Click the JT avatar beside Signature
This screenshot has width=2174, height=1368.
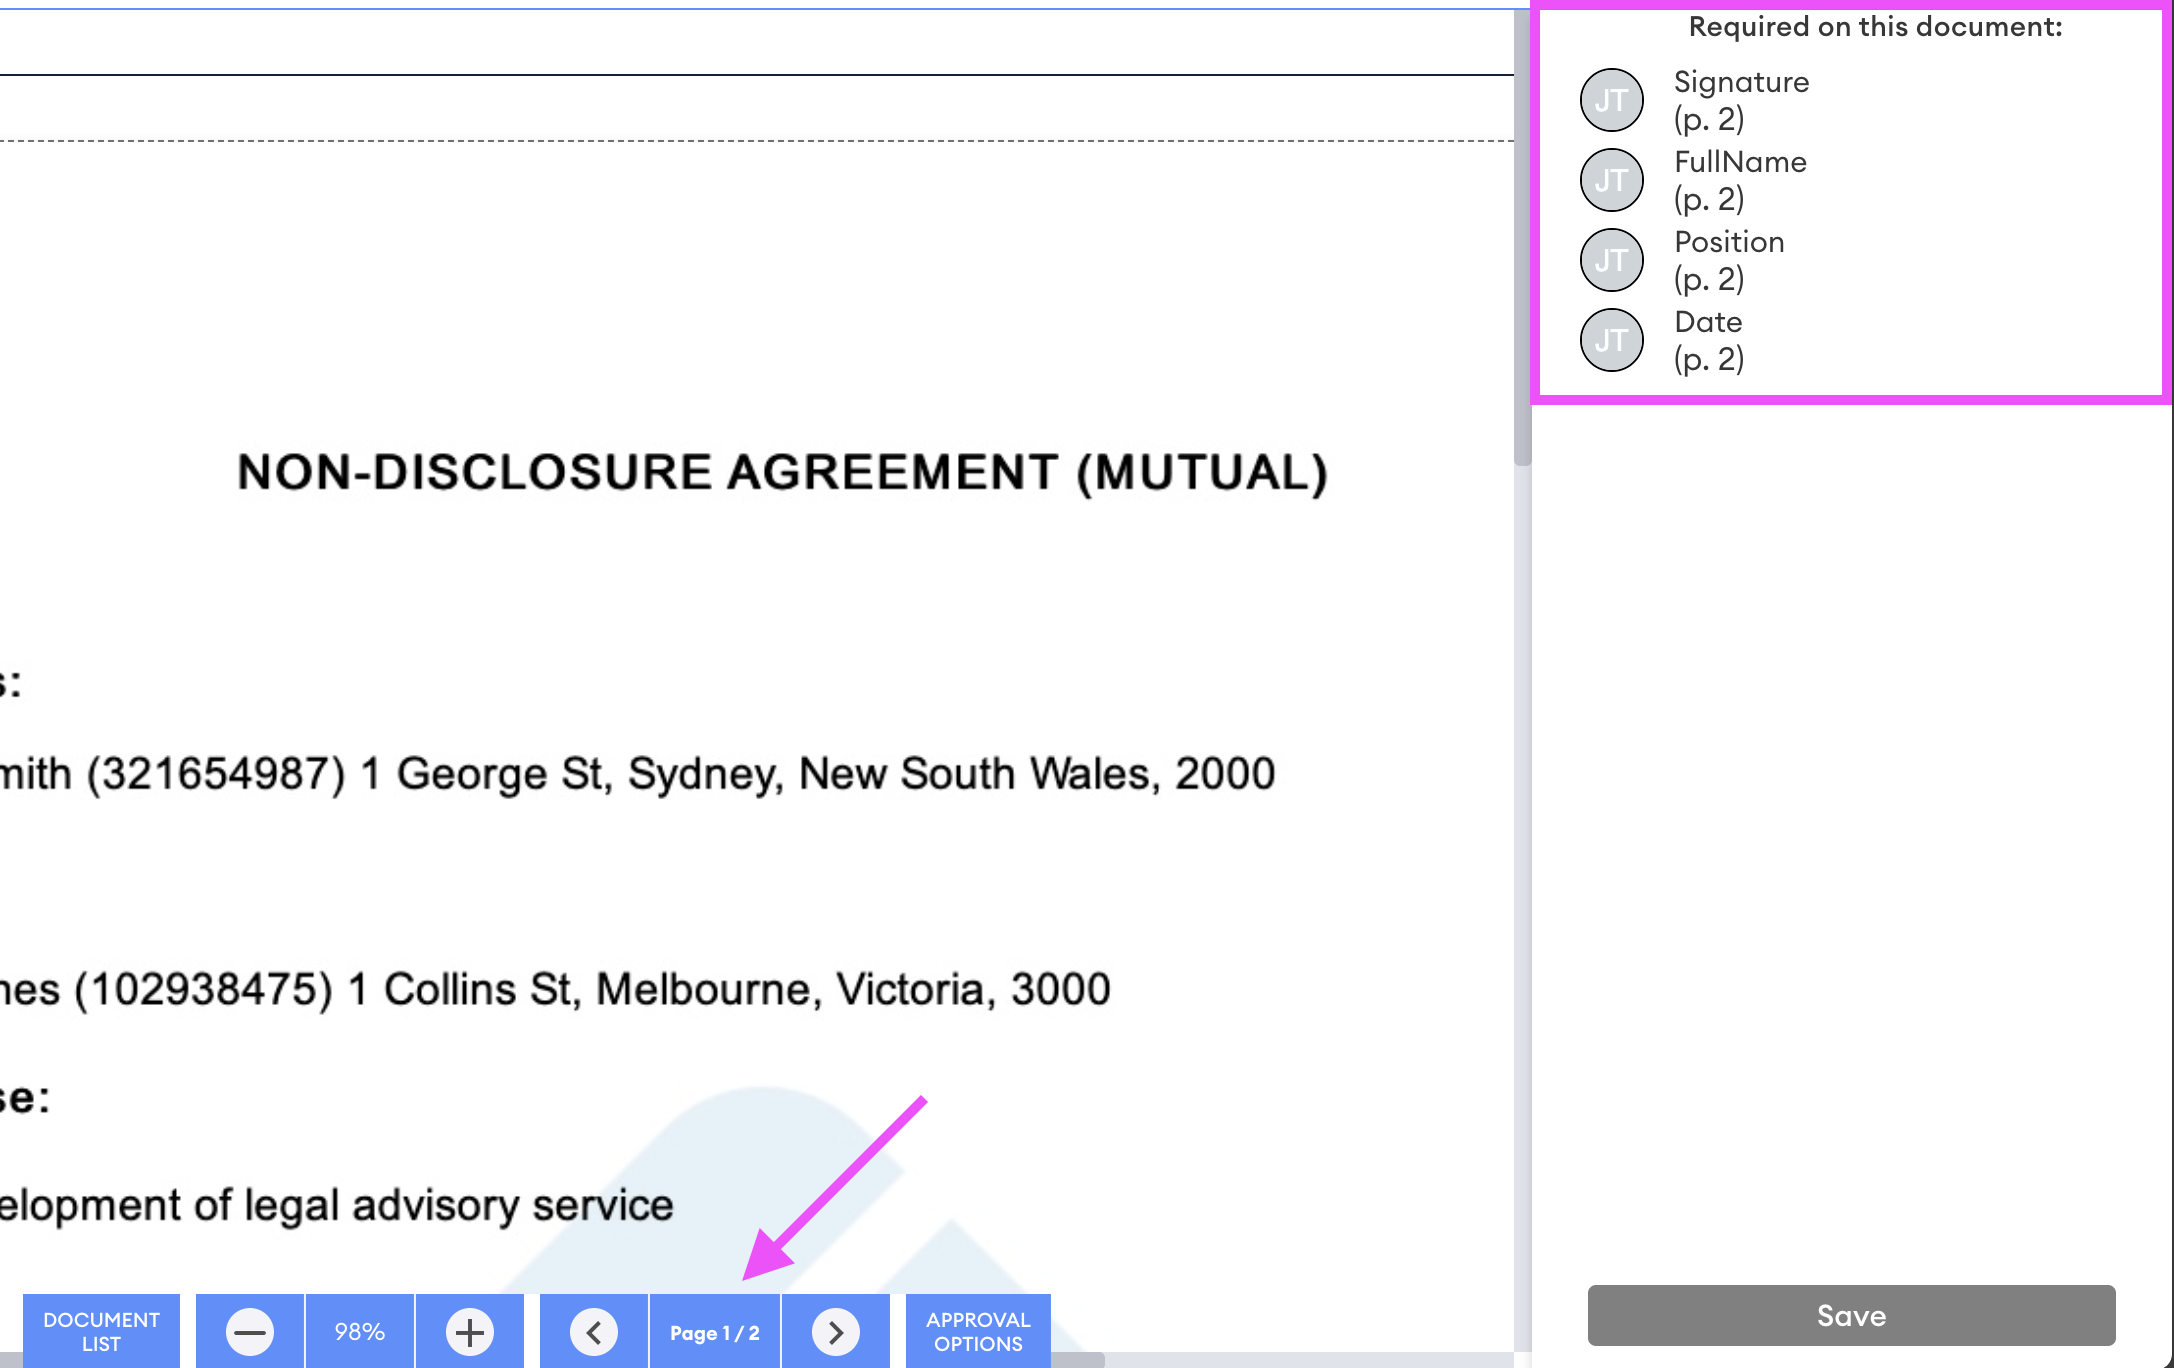(1611, 100)
